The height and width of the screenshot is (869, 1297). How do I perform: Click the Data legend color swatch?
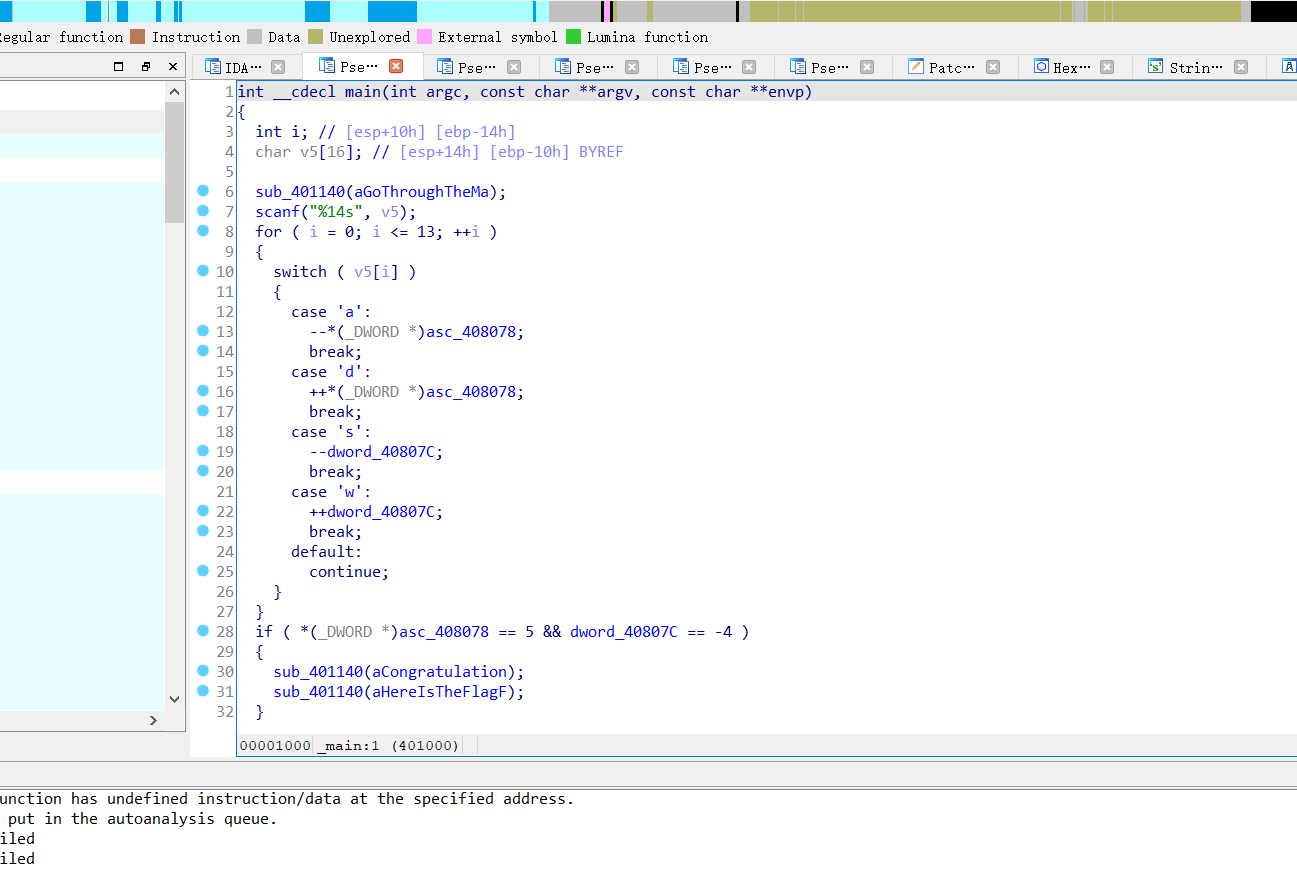[x=254, y=37]
